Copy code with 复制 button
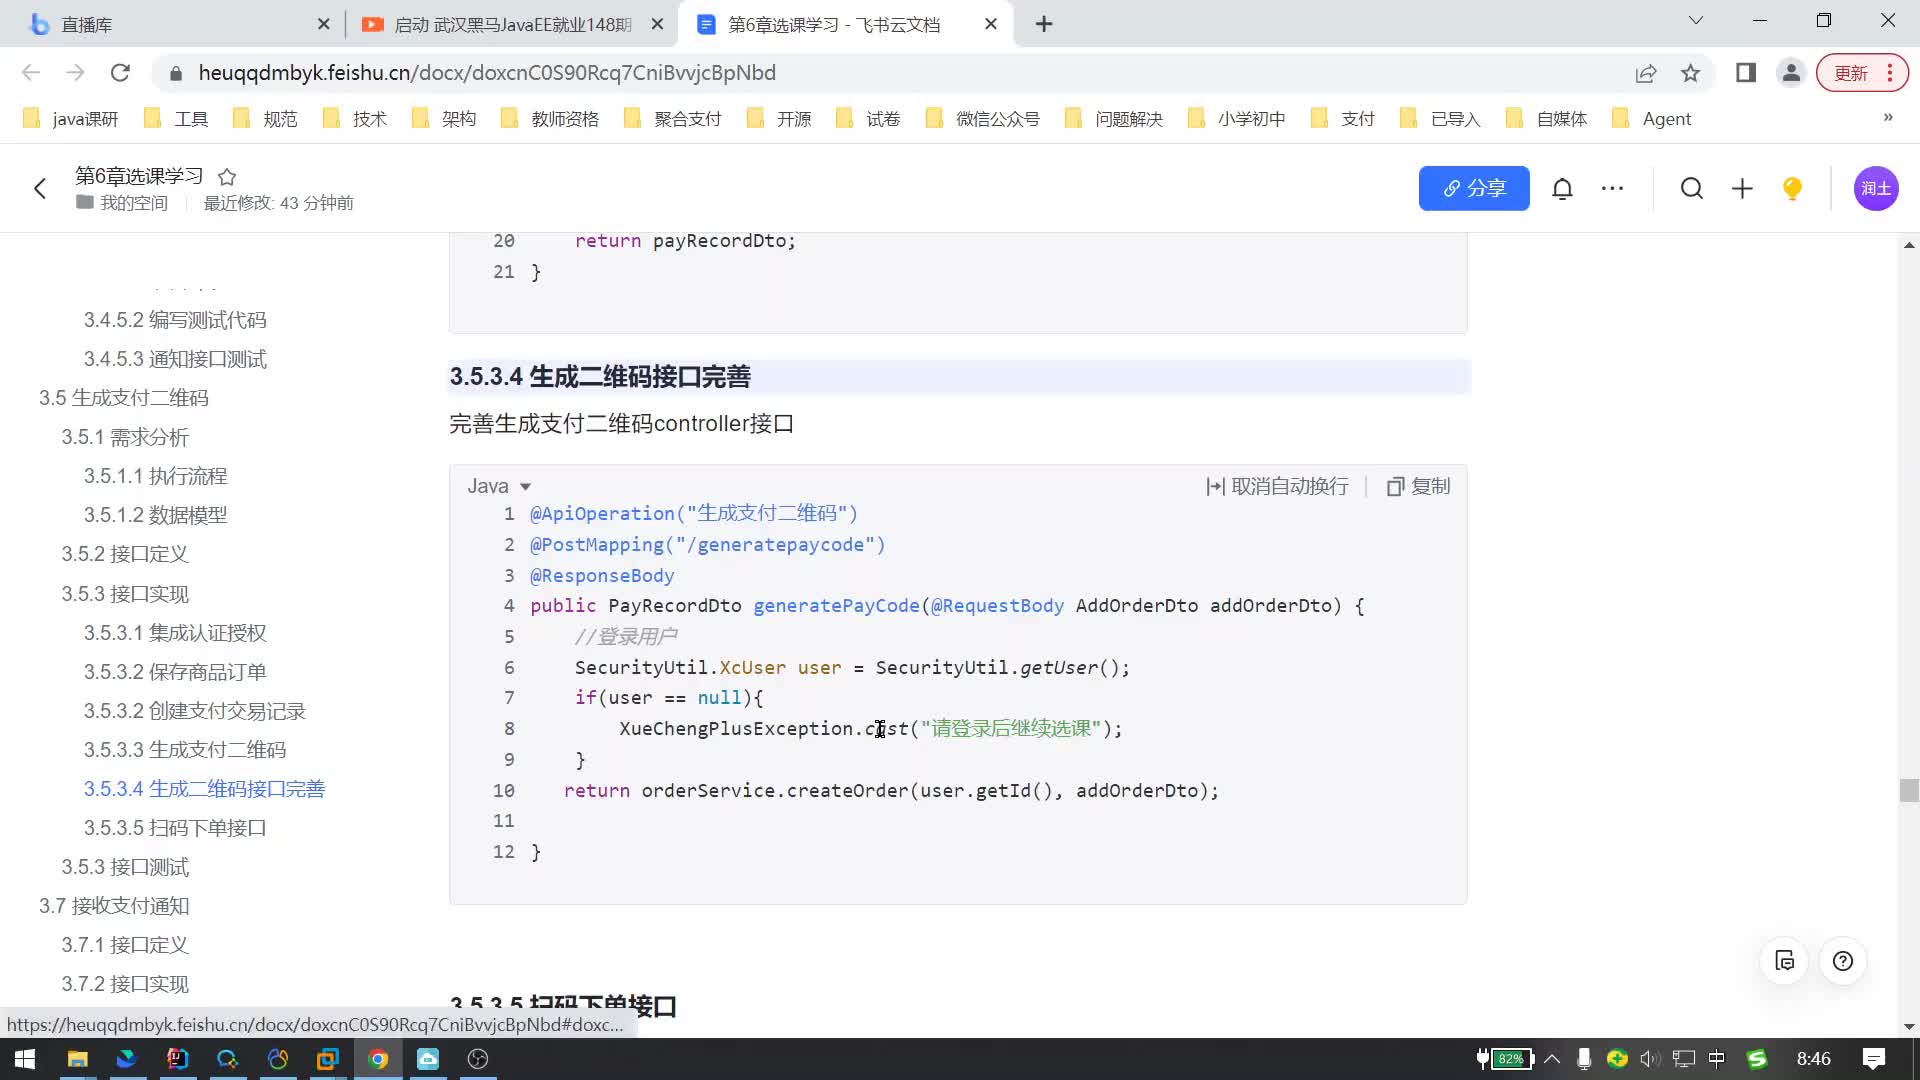The image size is (1920, 1080). click(1418, 486)
